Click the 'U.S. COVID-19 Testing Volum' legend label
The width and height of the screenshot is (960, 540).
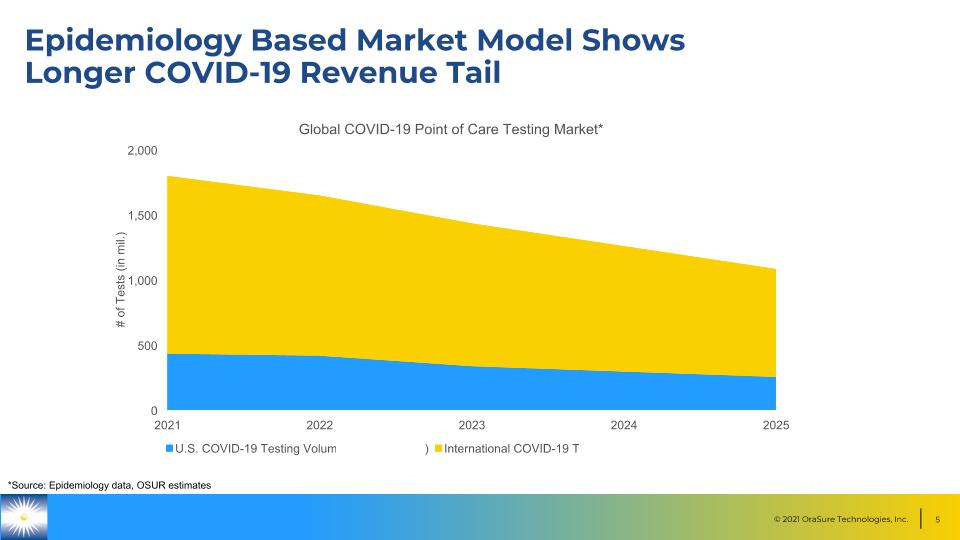click(x=255, y=449)
